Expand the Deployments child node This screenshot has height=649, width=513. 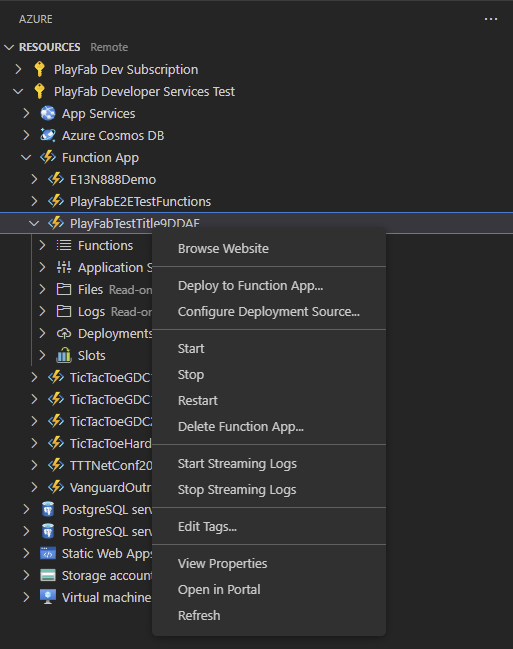(x=42, y=333)
